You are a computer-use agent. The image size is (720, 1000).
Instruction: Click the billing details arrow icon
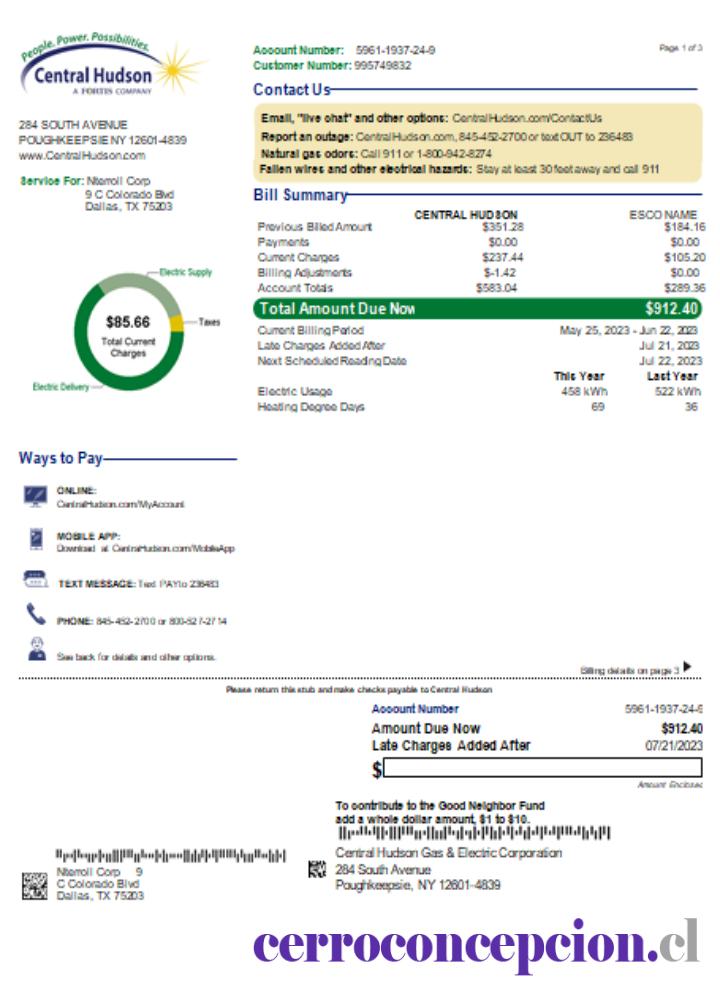687,666
